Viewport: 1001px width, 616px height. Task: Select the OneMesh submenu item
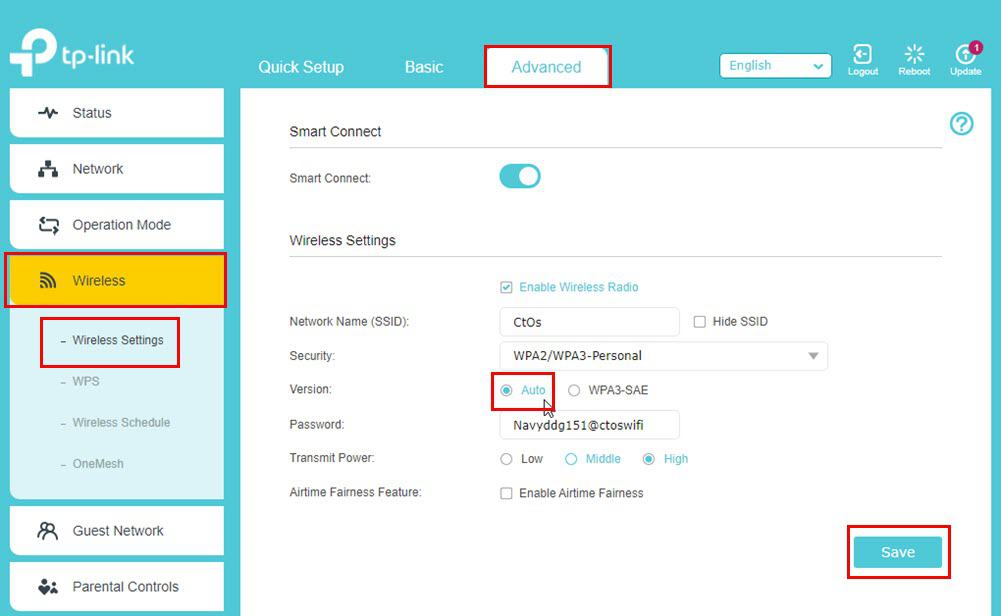(98, 464)
